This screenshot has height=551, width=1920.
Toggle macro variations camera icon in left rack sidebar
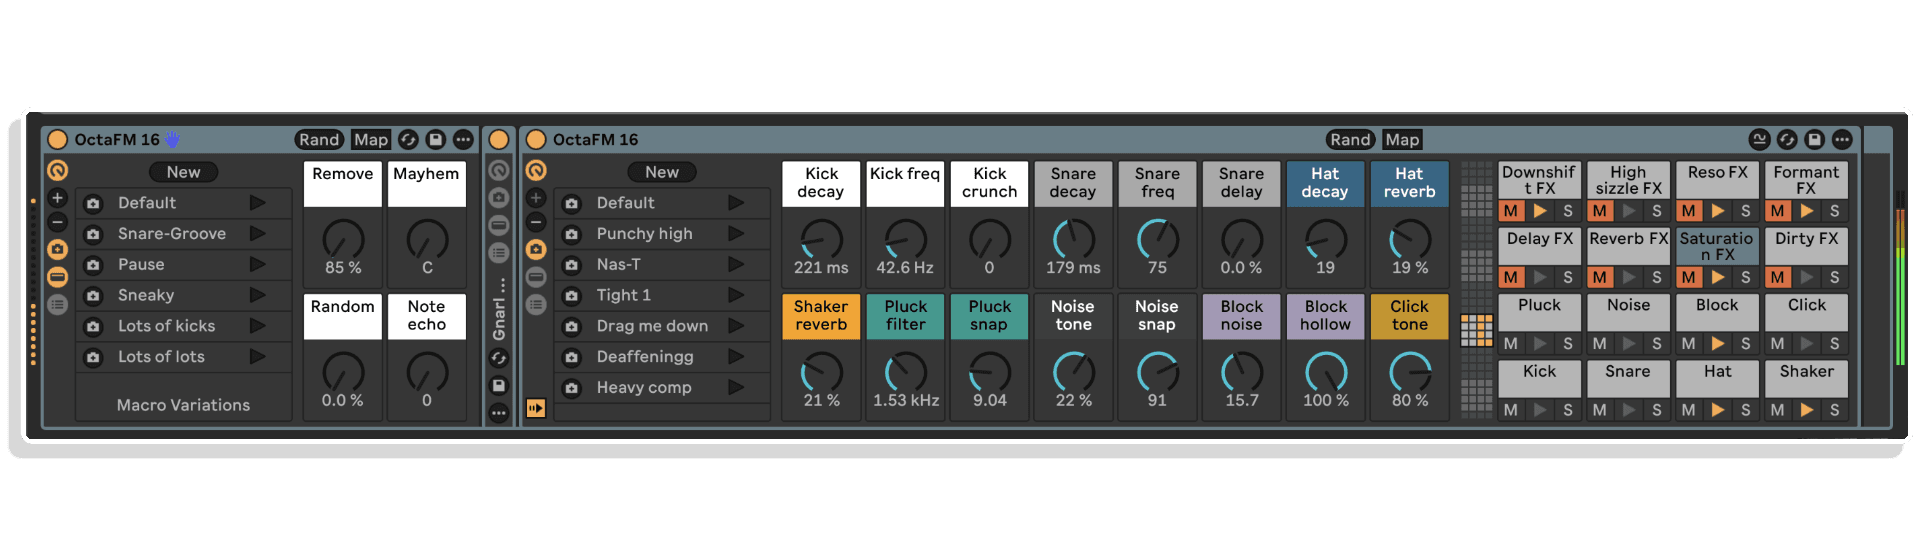[x=58, y=249]
